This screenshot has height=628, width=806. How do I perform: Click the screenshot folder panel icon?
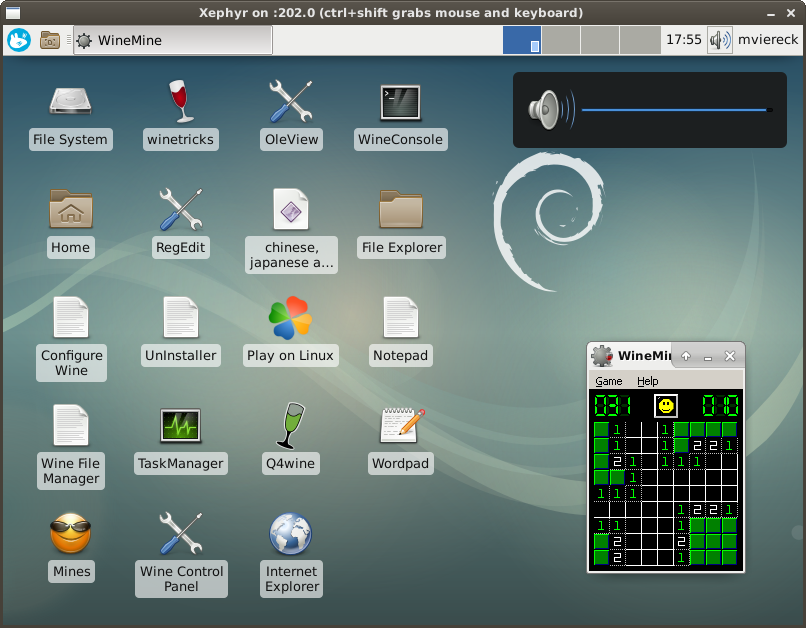50,40
